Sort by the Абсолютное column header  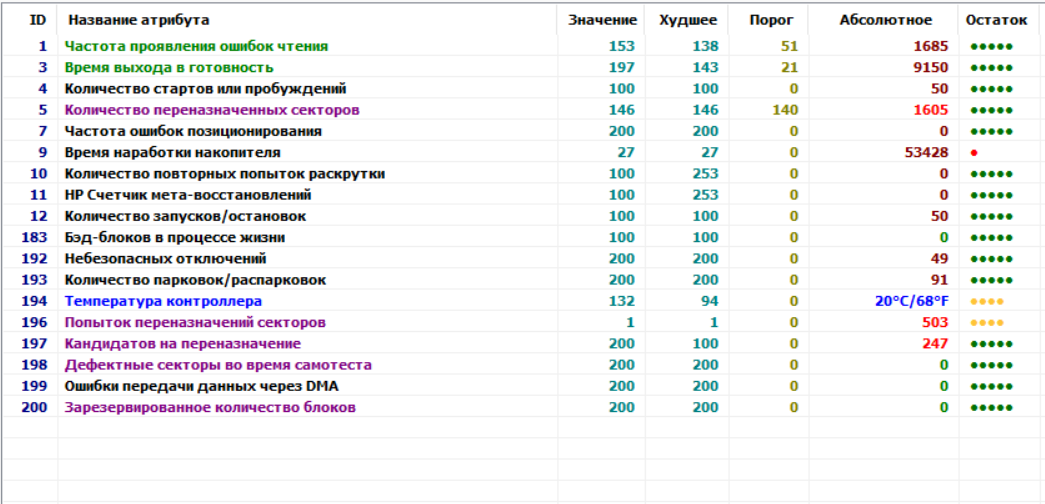pyautogui.click(x=885, y=20)
